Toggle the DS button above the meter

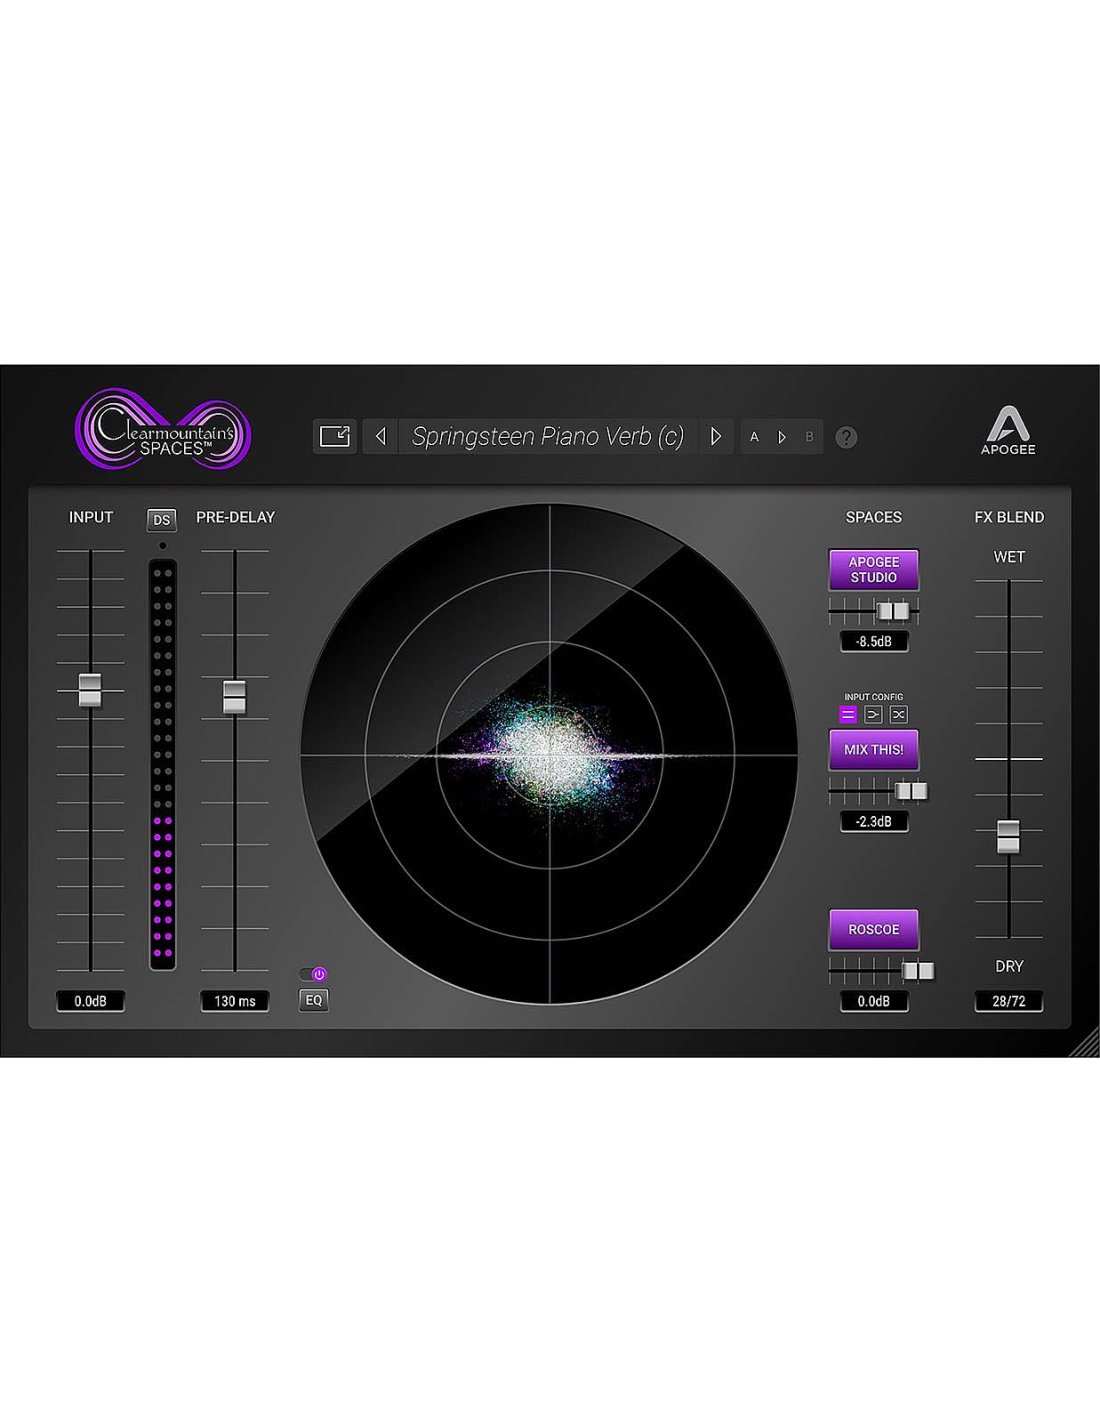pos(162,520)
